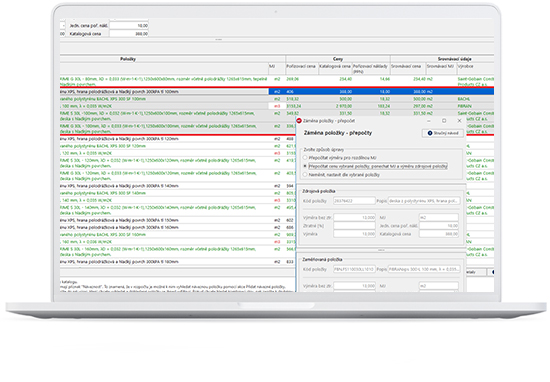Select the highlighted XPS '300kPA tl 100mm' row
Viewport: 550px width, 382px height.
point(277,92)
